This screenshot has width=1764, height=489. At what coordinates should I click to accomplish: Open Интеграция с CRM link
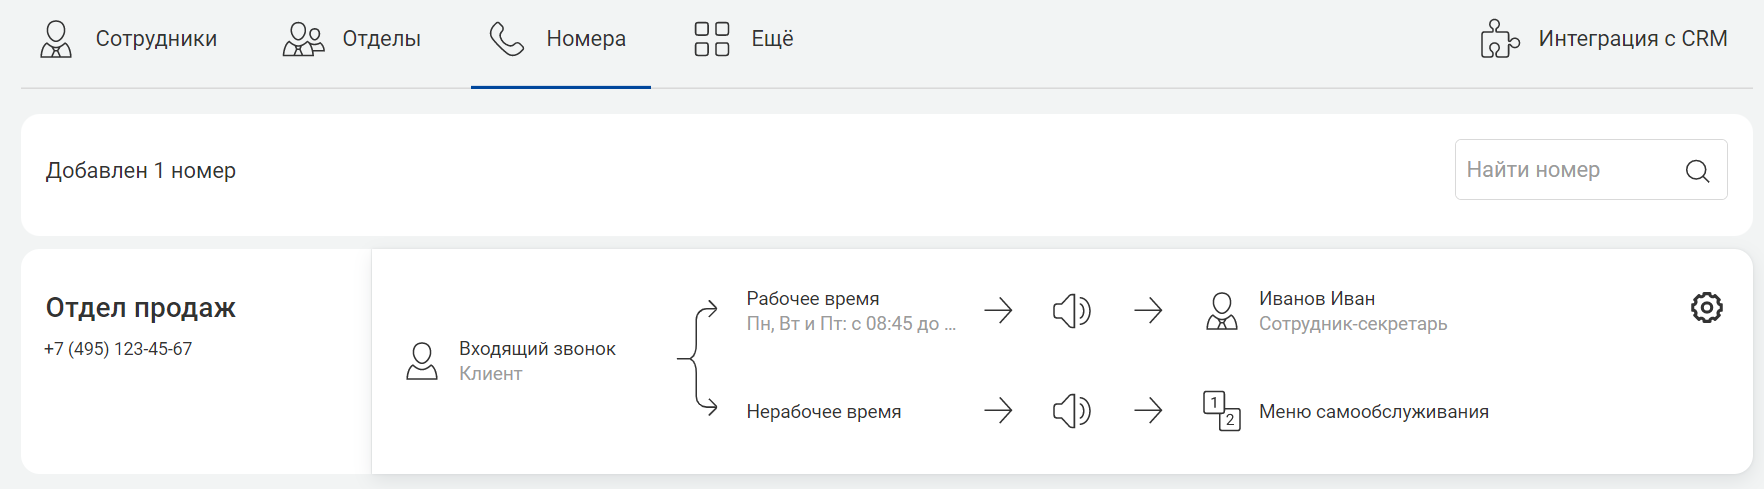tap(1604, 39)
